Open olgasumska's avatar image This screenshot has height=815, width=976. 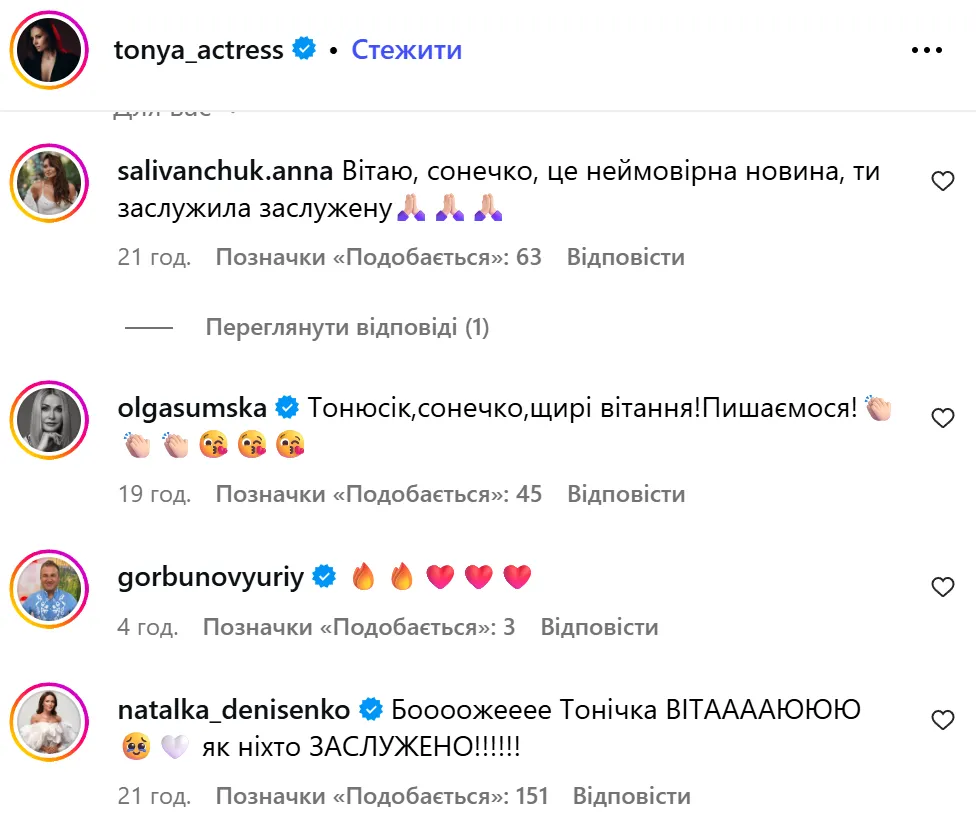[49, 416]
